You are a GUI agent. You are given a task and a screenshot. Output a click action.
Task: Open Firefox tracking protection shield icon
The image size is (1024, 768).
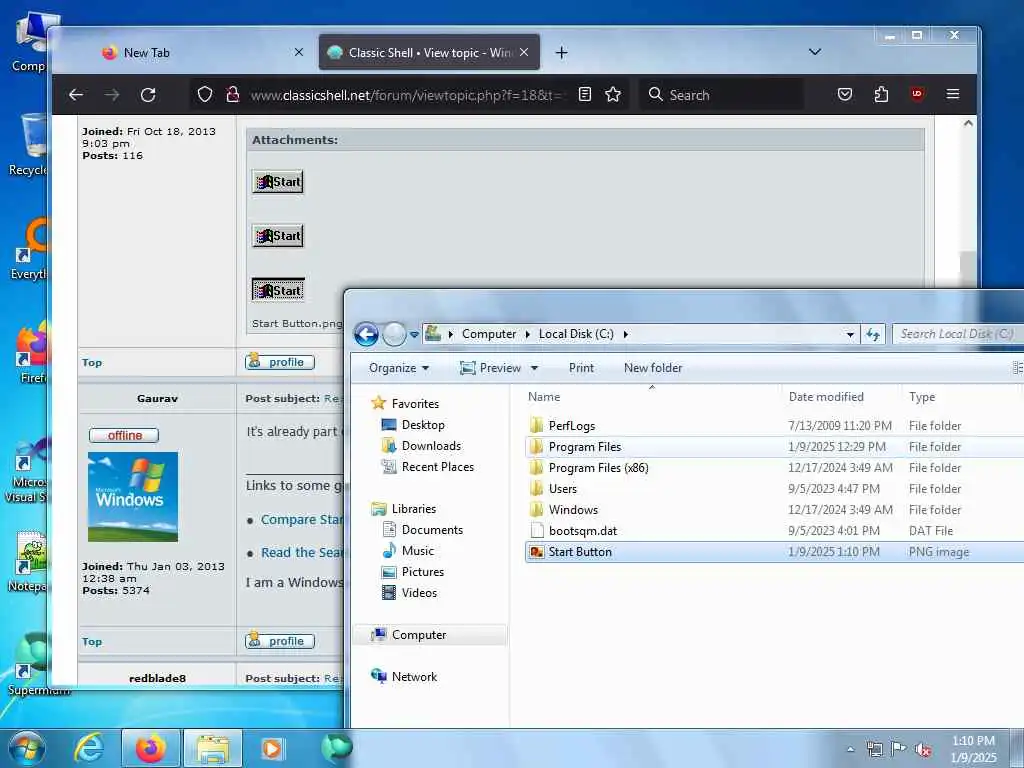(204, 95)
